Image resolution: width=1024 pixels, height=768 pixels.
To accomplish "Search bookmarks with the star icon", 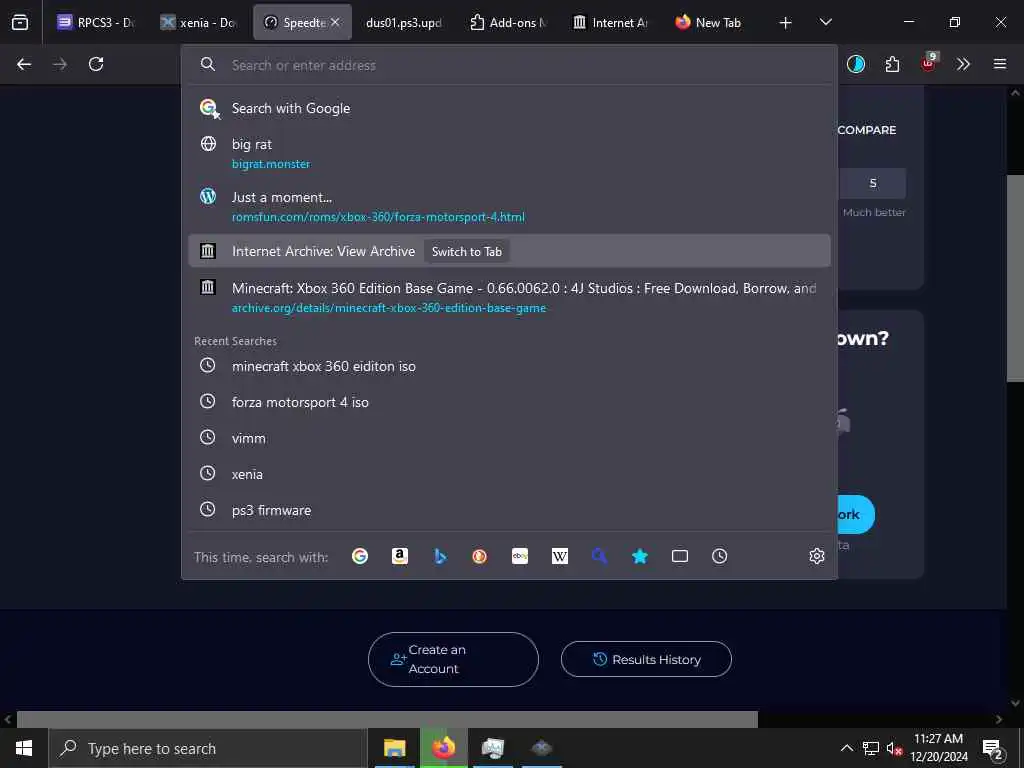I will coord(640,556).
